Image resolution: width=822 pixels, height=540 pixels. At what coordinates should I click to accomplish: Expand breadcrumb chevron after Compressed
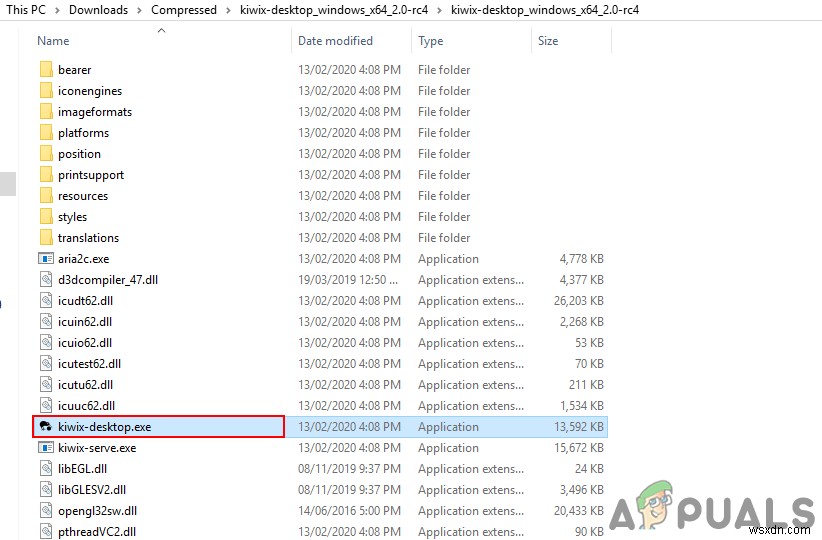229,10
